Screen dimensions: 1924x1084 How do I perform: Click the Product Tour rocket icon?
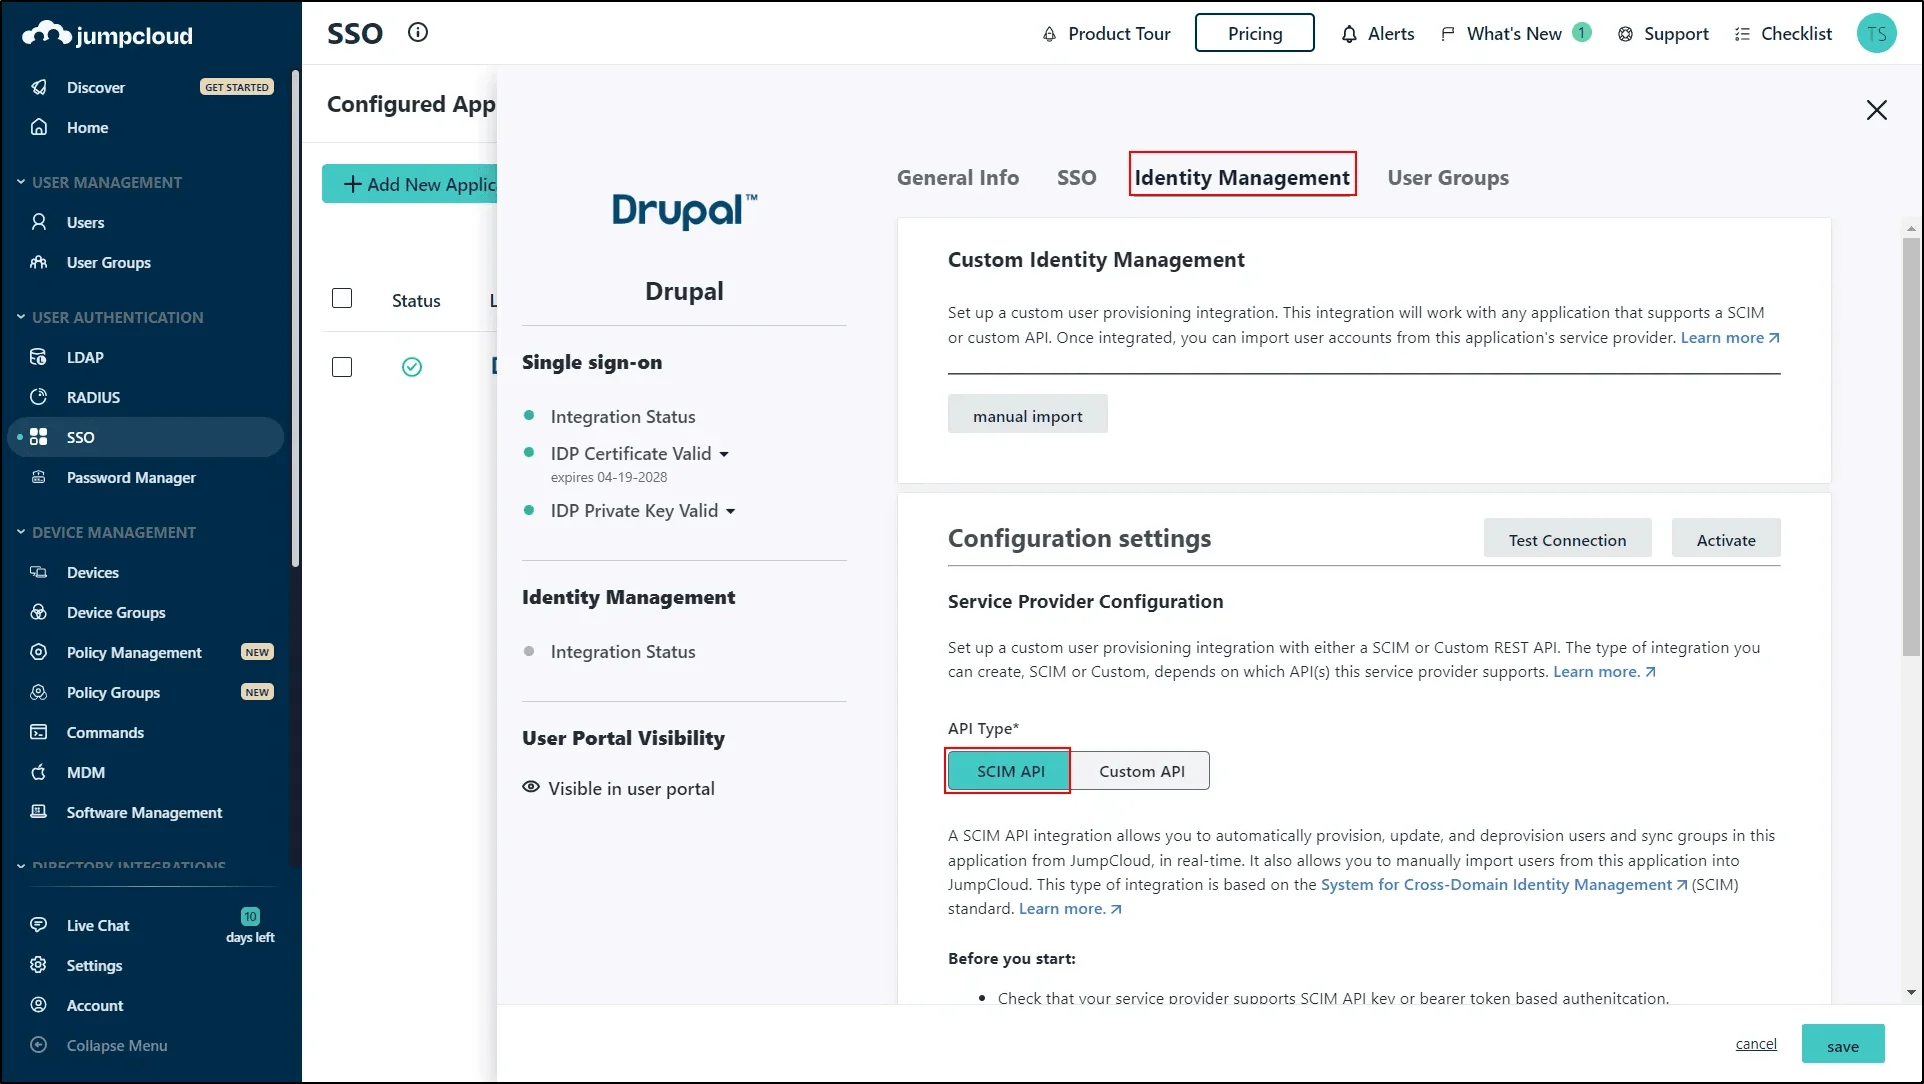(1049, 34)
